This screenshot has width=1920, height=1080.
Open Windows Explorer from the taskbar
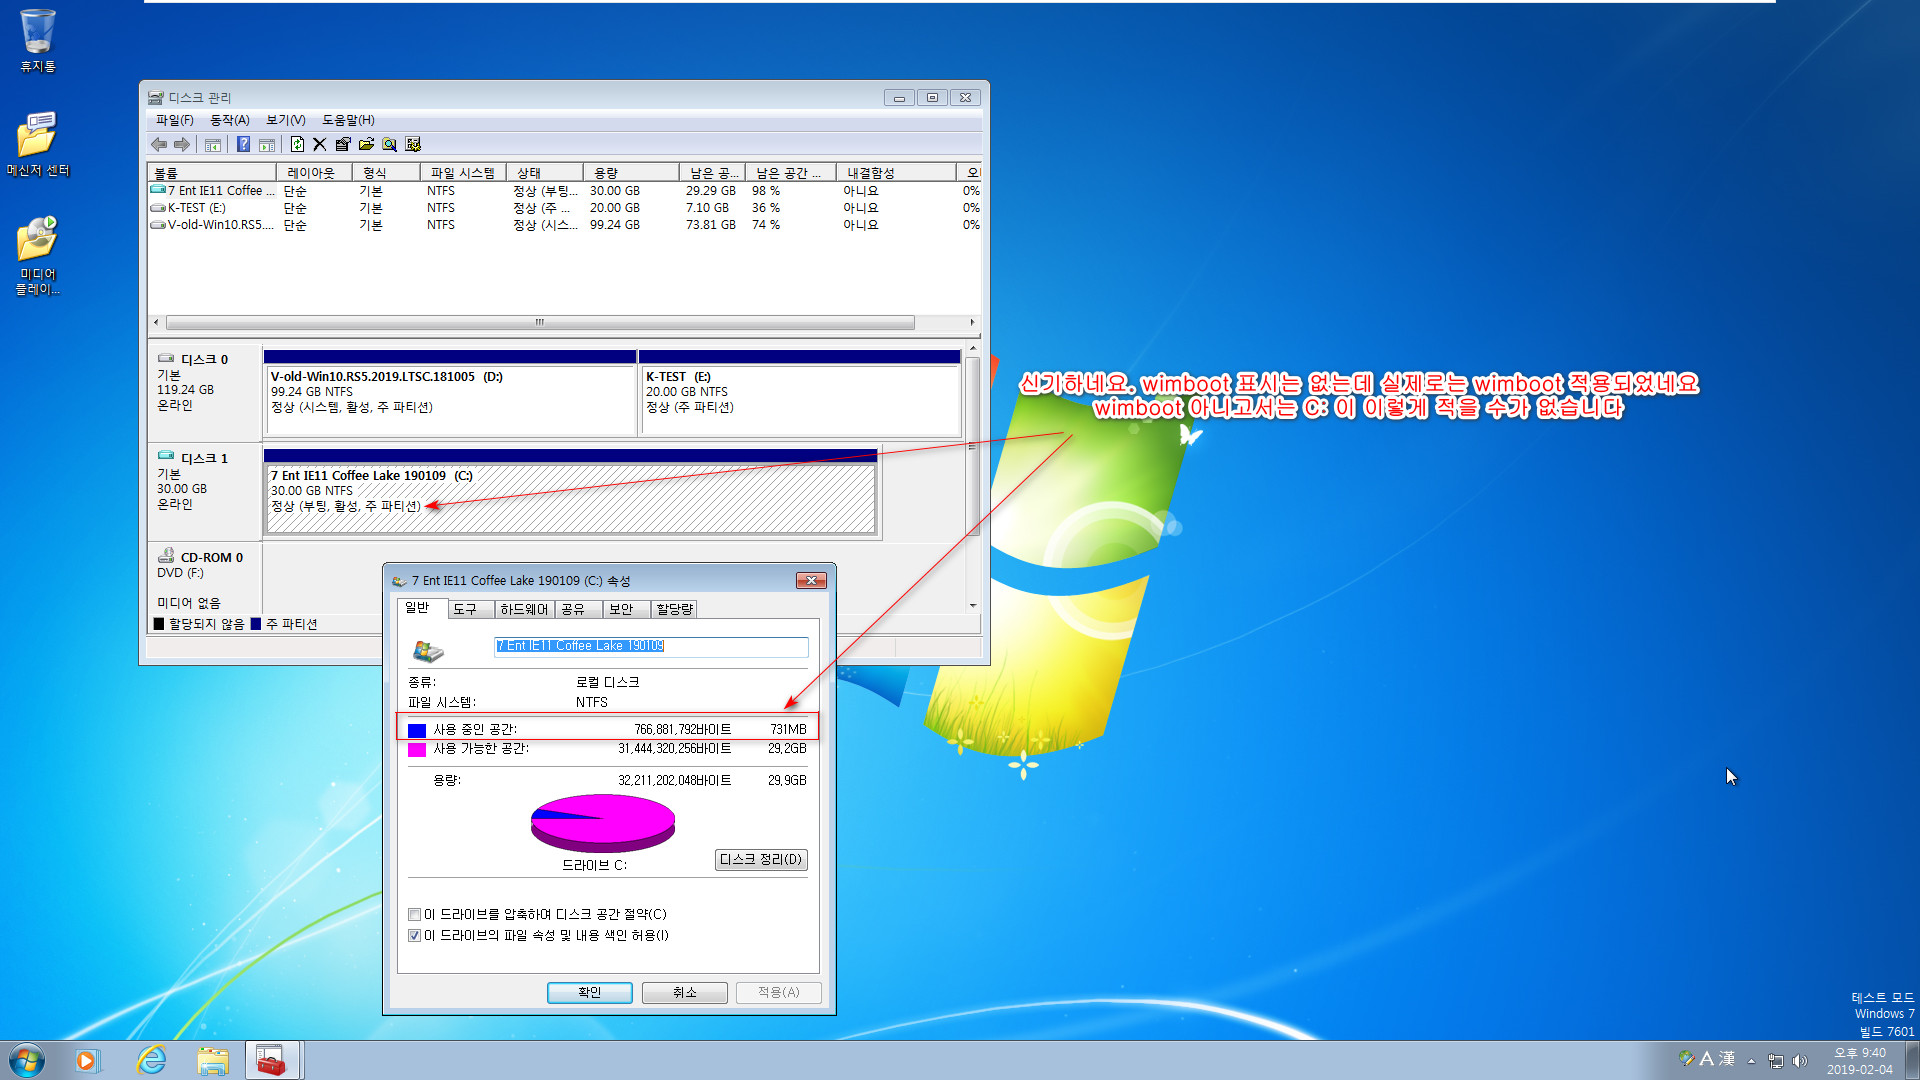(213, 1060)
